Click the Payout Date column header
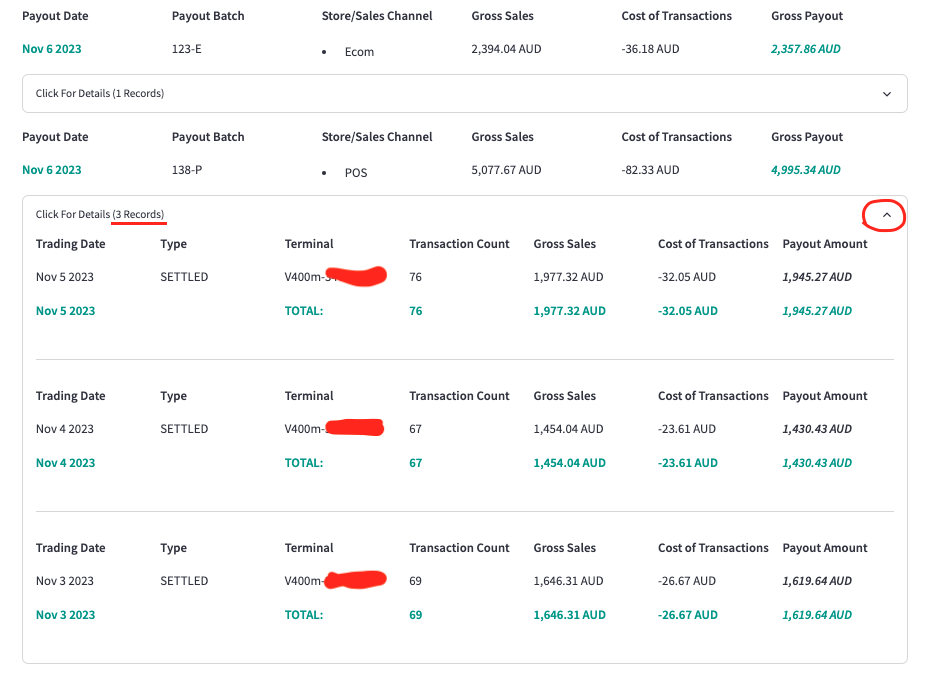 click(x=56, y=16)
